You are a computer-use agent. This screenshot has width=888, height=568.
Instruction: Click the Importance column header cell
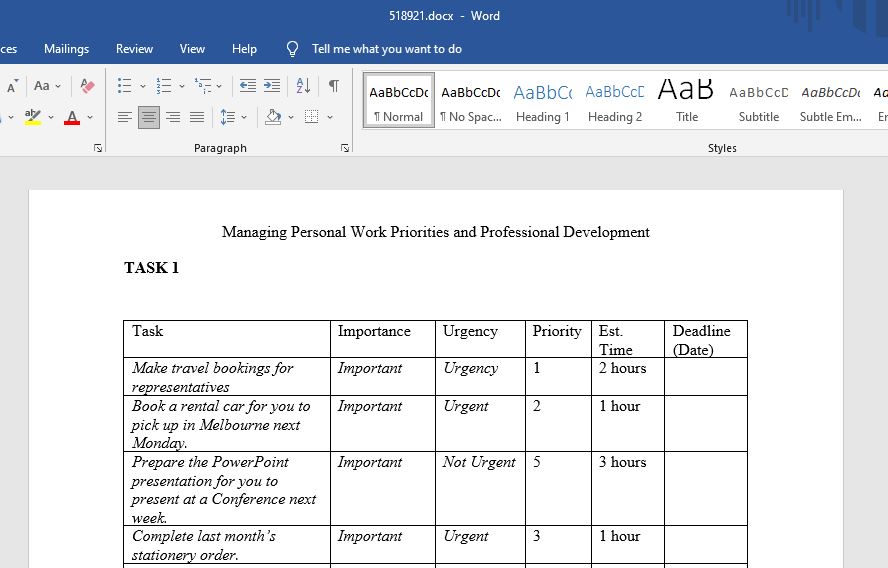[x=383, y=339]
